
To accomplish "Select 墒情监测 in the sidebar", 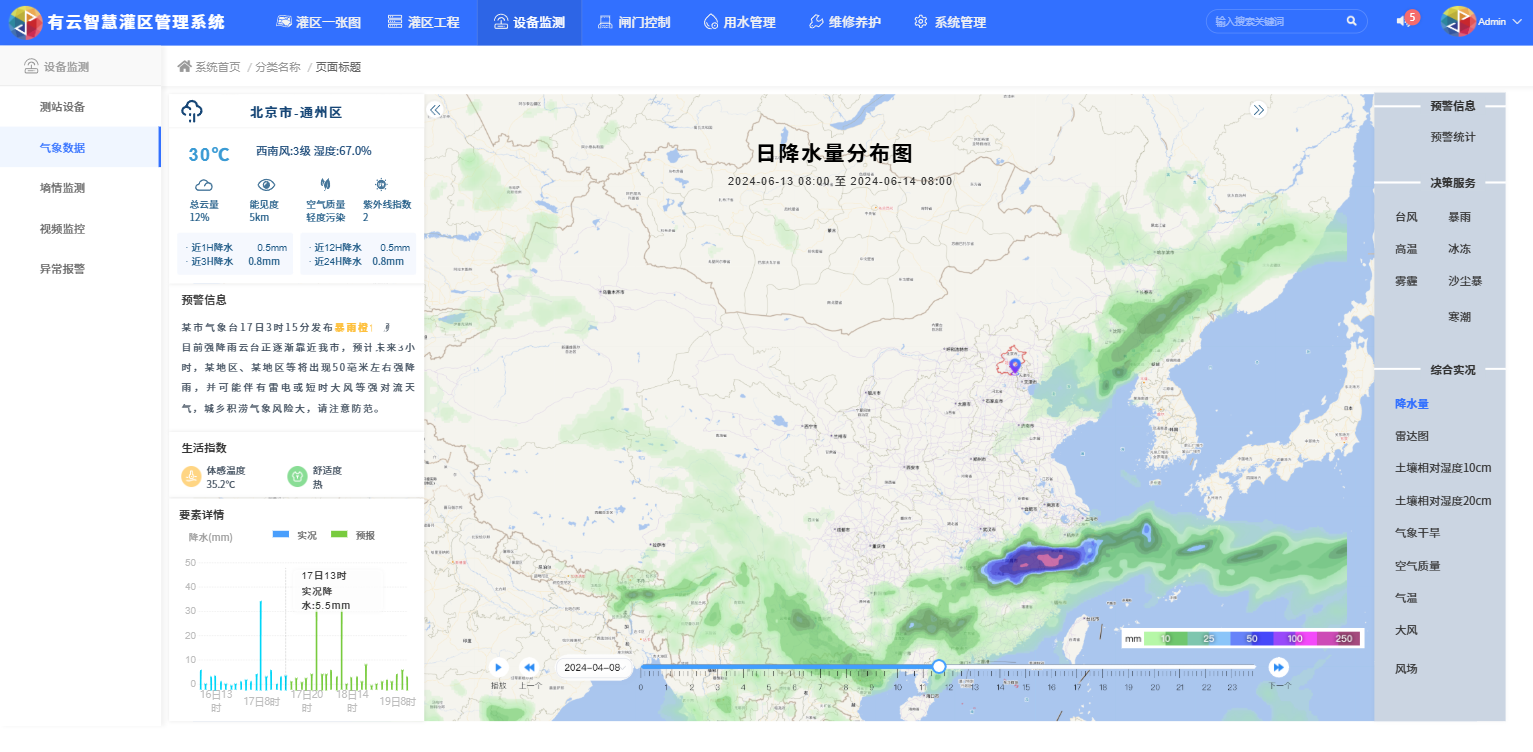I will click(x=62, y=188).
